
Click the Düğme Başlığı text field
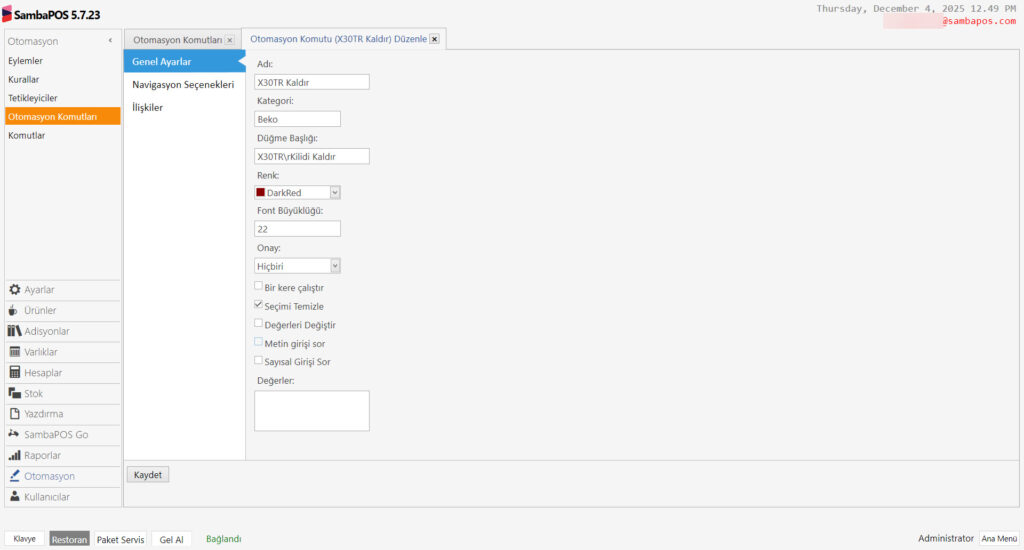click(312, 156)
